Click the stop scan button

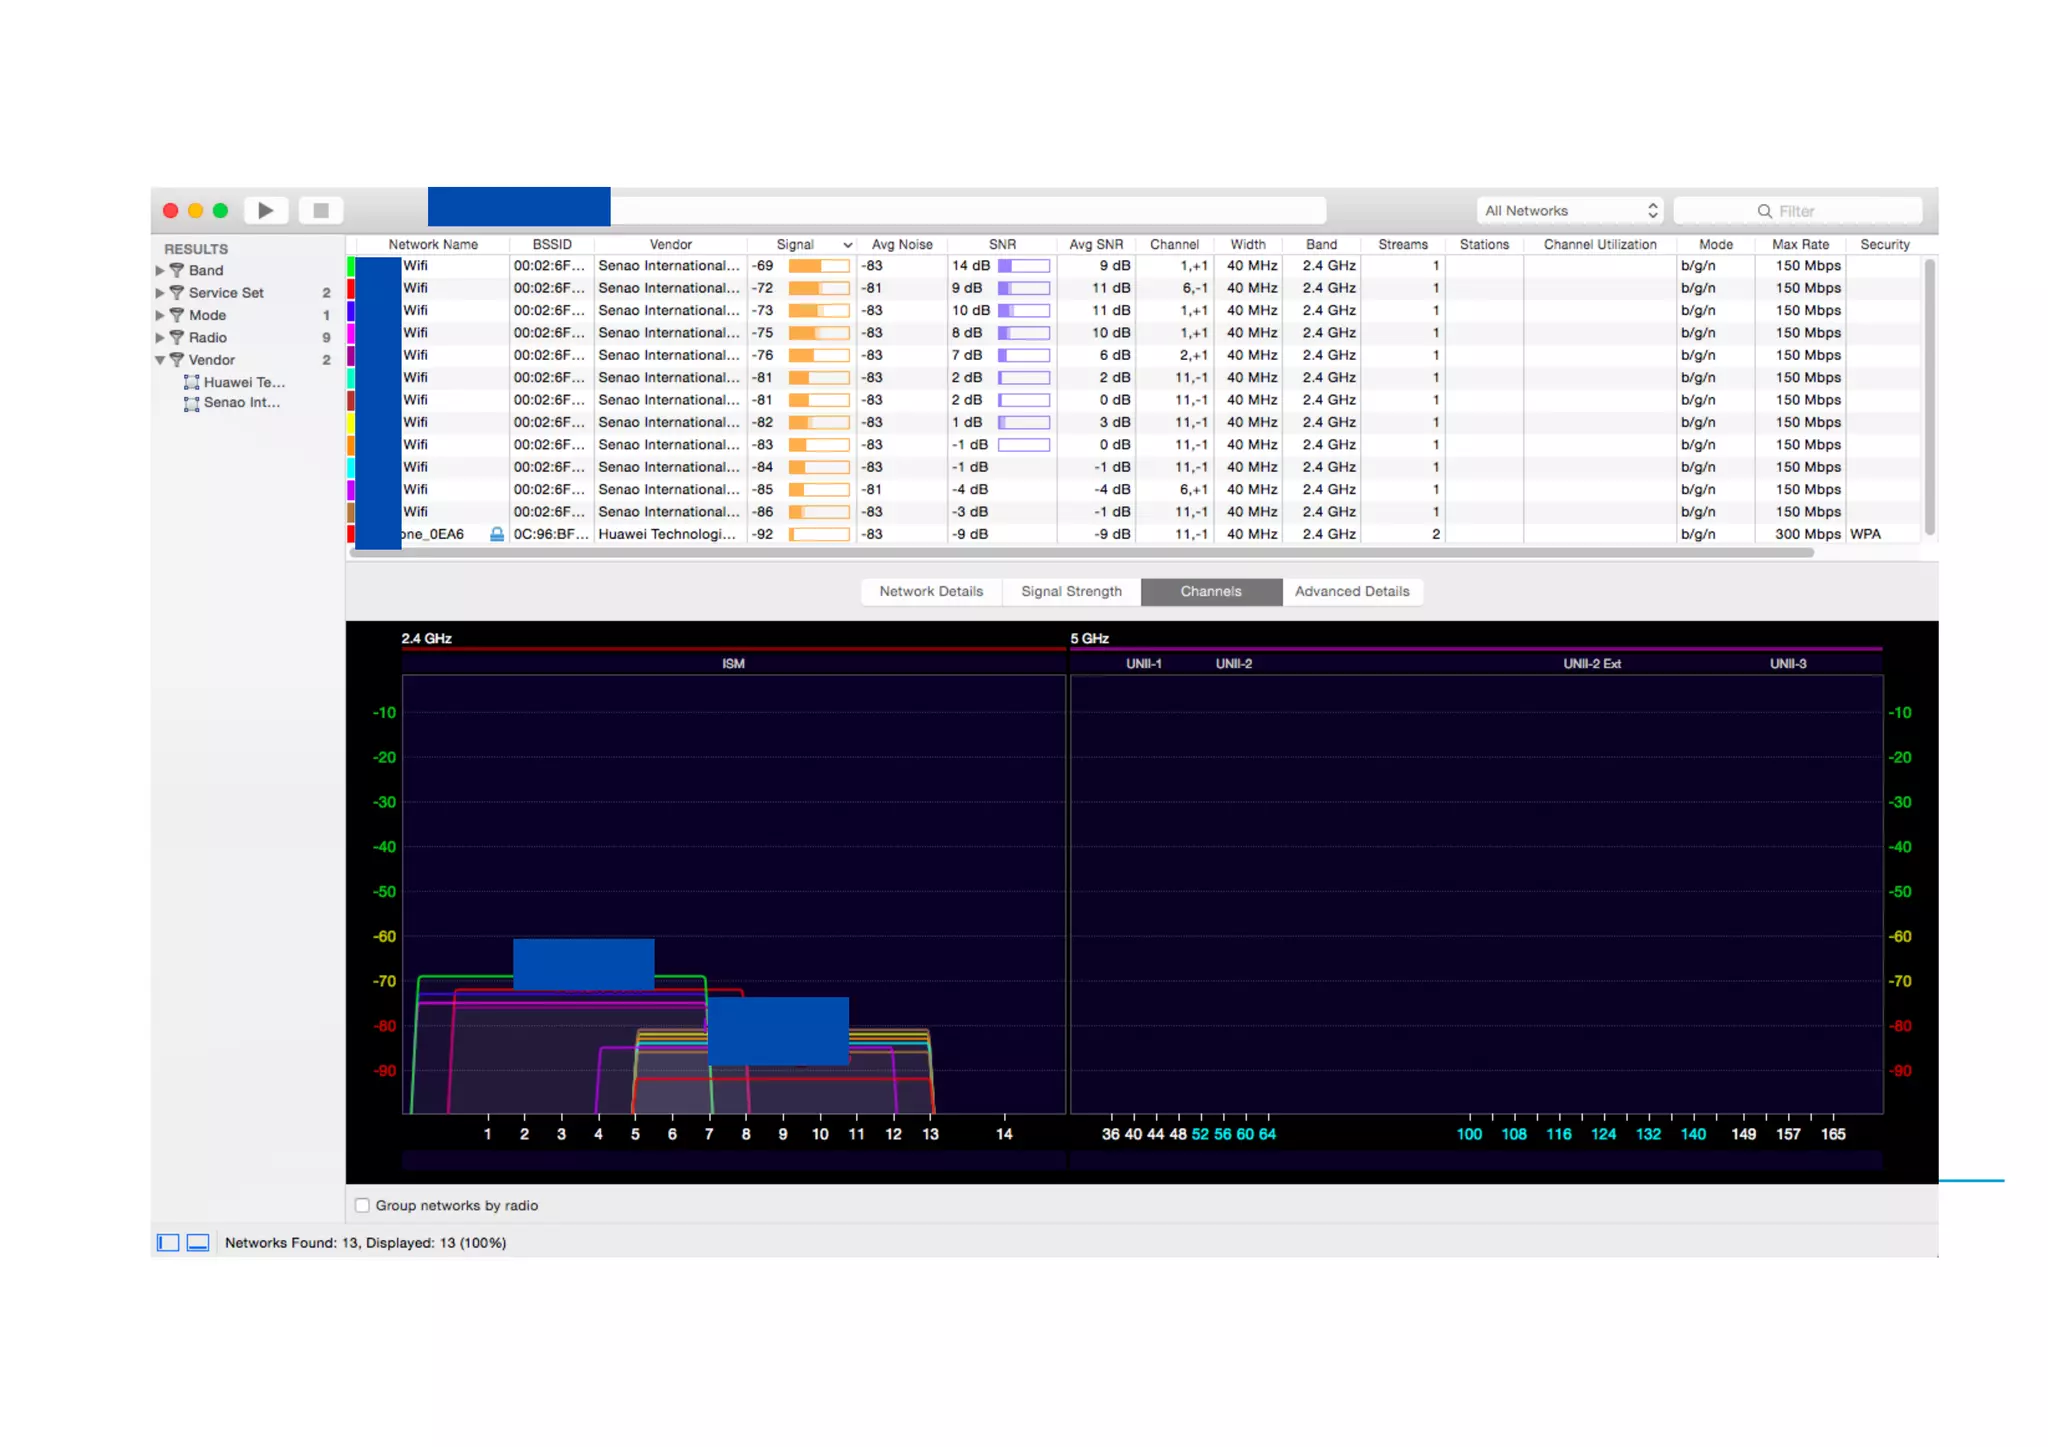321,211
